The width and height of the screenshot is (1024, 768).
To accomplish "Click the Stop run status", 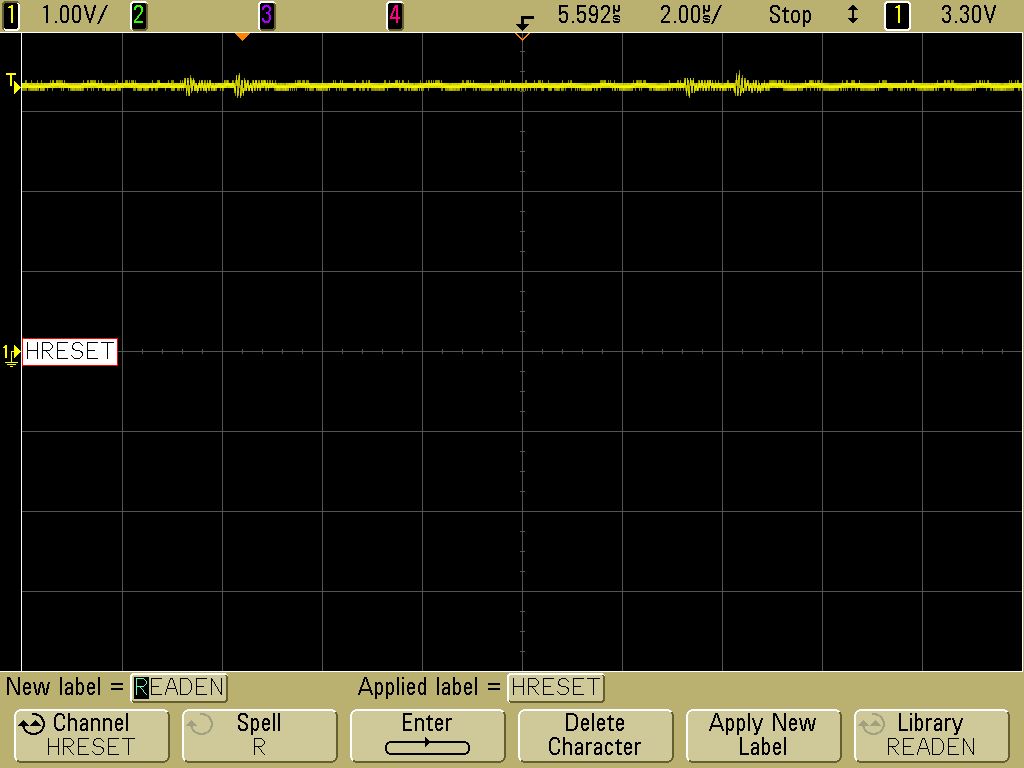I will coord(790,15).
